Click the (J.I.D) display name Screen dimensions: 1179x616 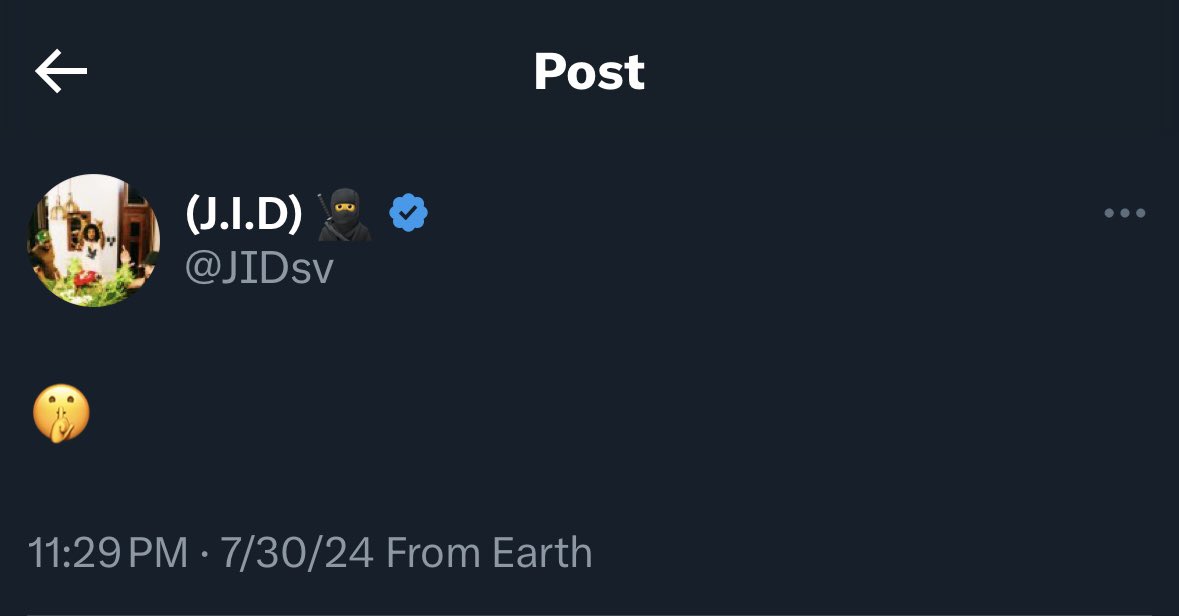[244, 214]
